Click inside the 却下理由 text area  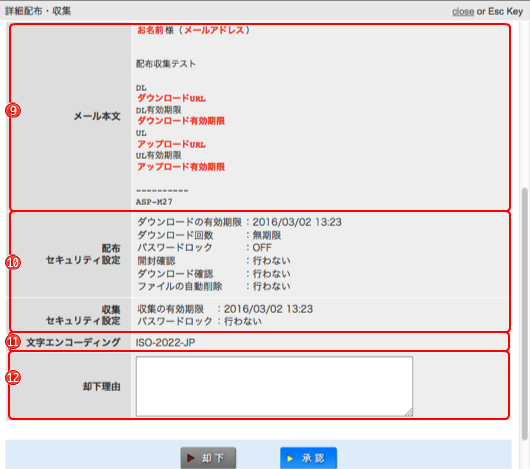click(x=274, y=386)
